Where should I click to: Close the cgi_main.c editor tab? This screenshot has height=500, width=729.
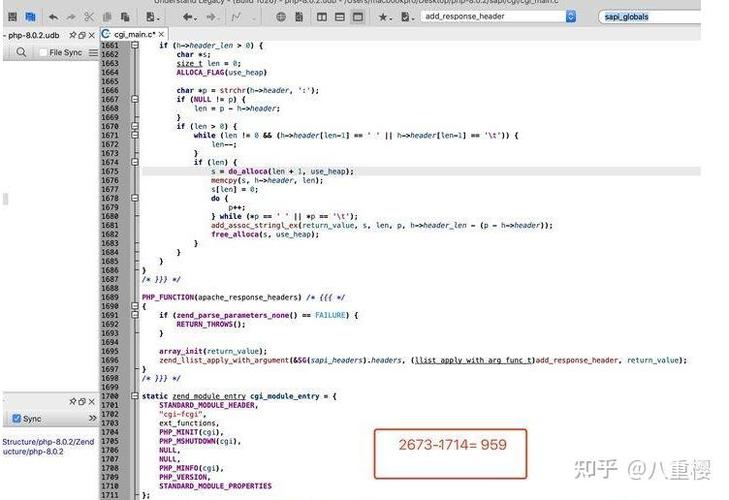click(x=163, y=34)
